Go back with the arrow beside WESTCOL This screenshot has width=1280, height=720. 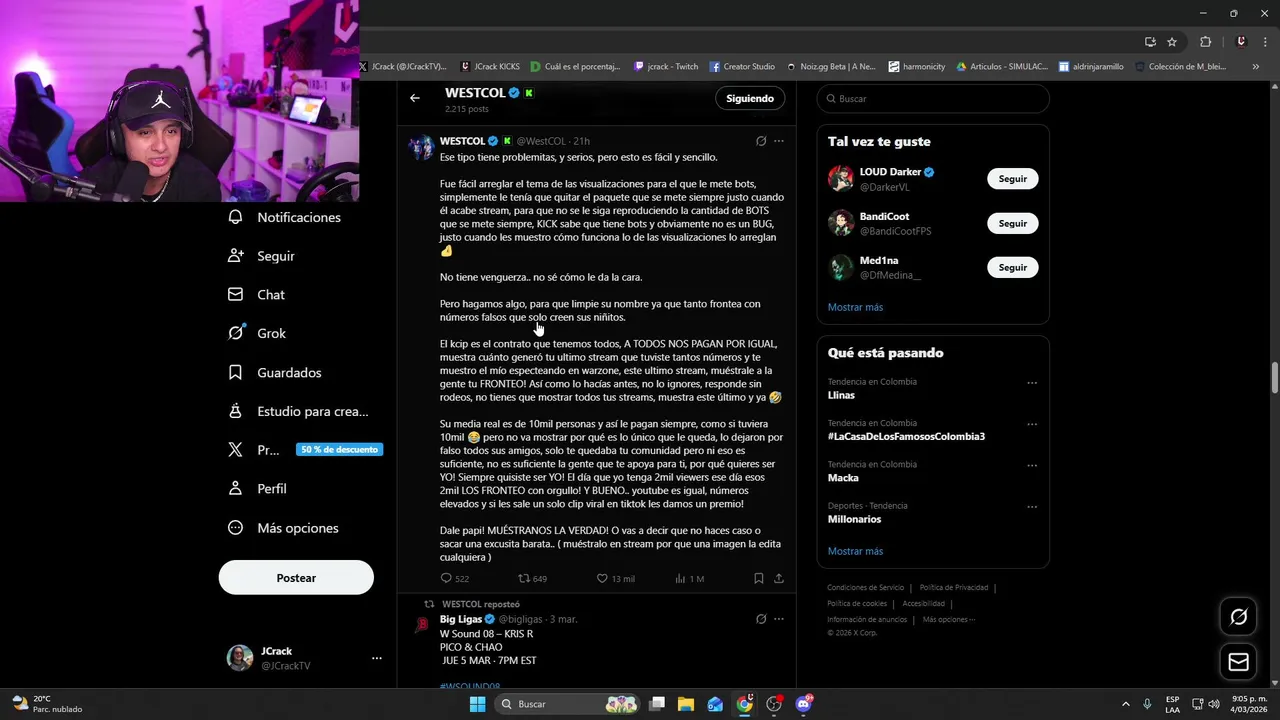click(x=415, y=98)
